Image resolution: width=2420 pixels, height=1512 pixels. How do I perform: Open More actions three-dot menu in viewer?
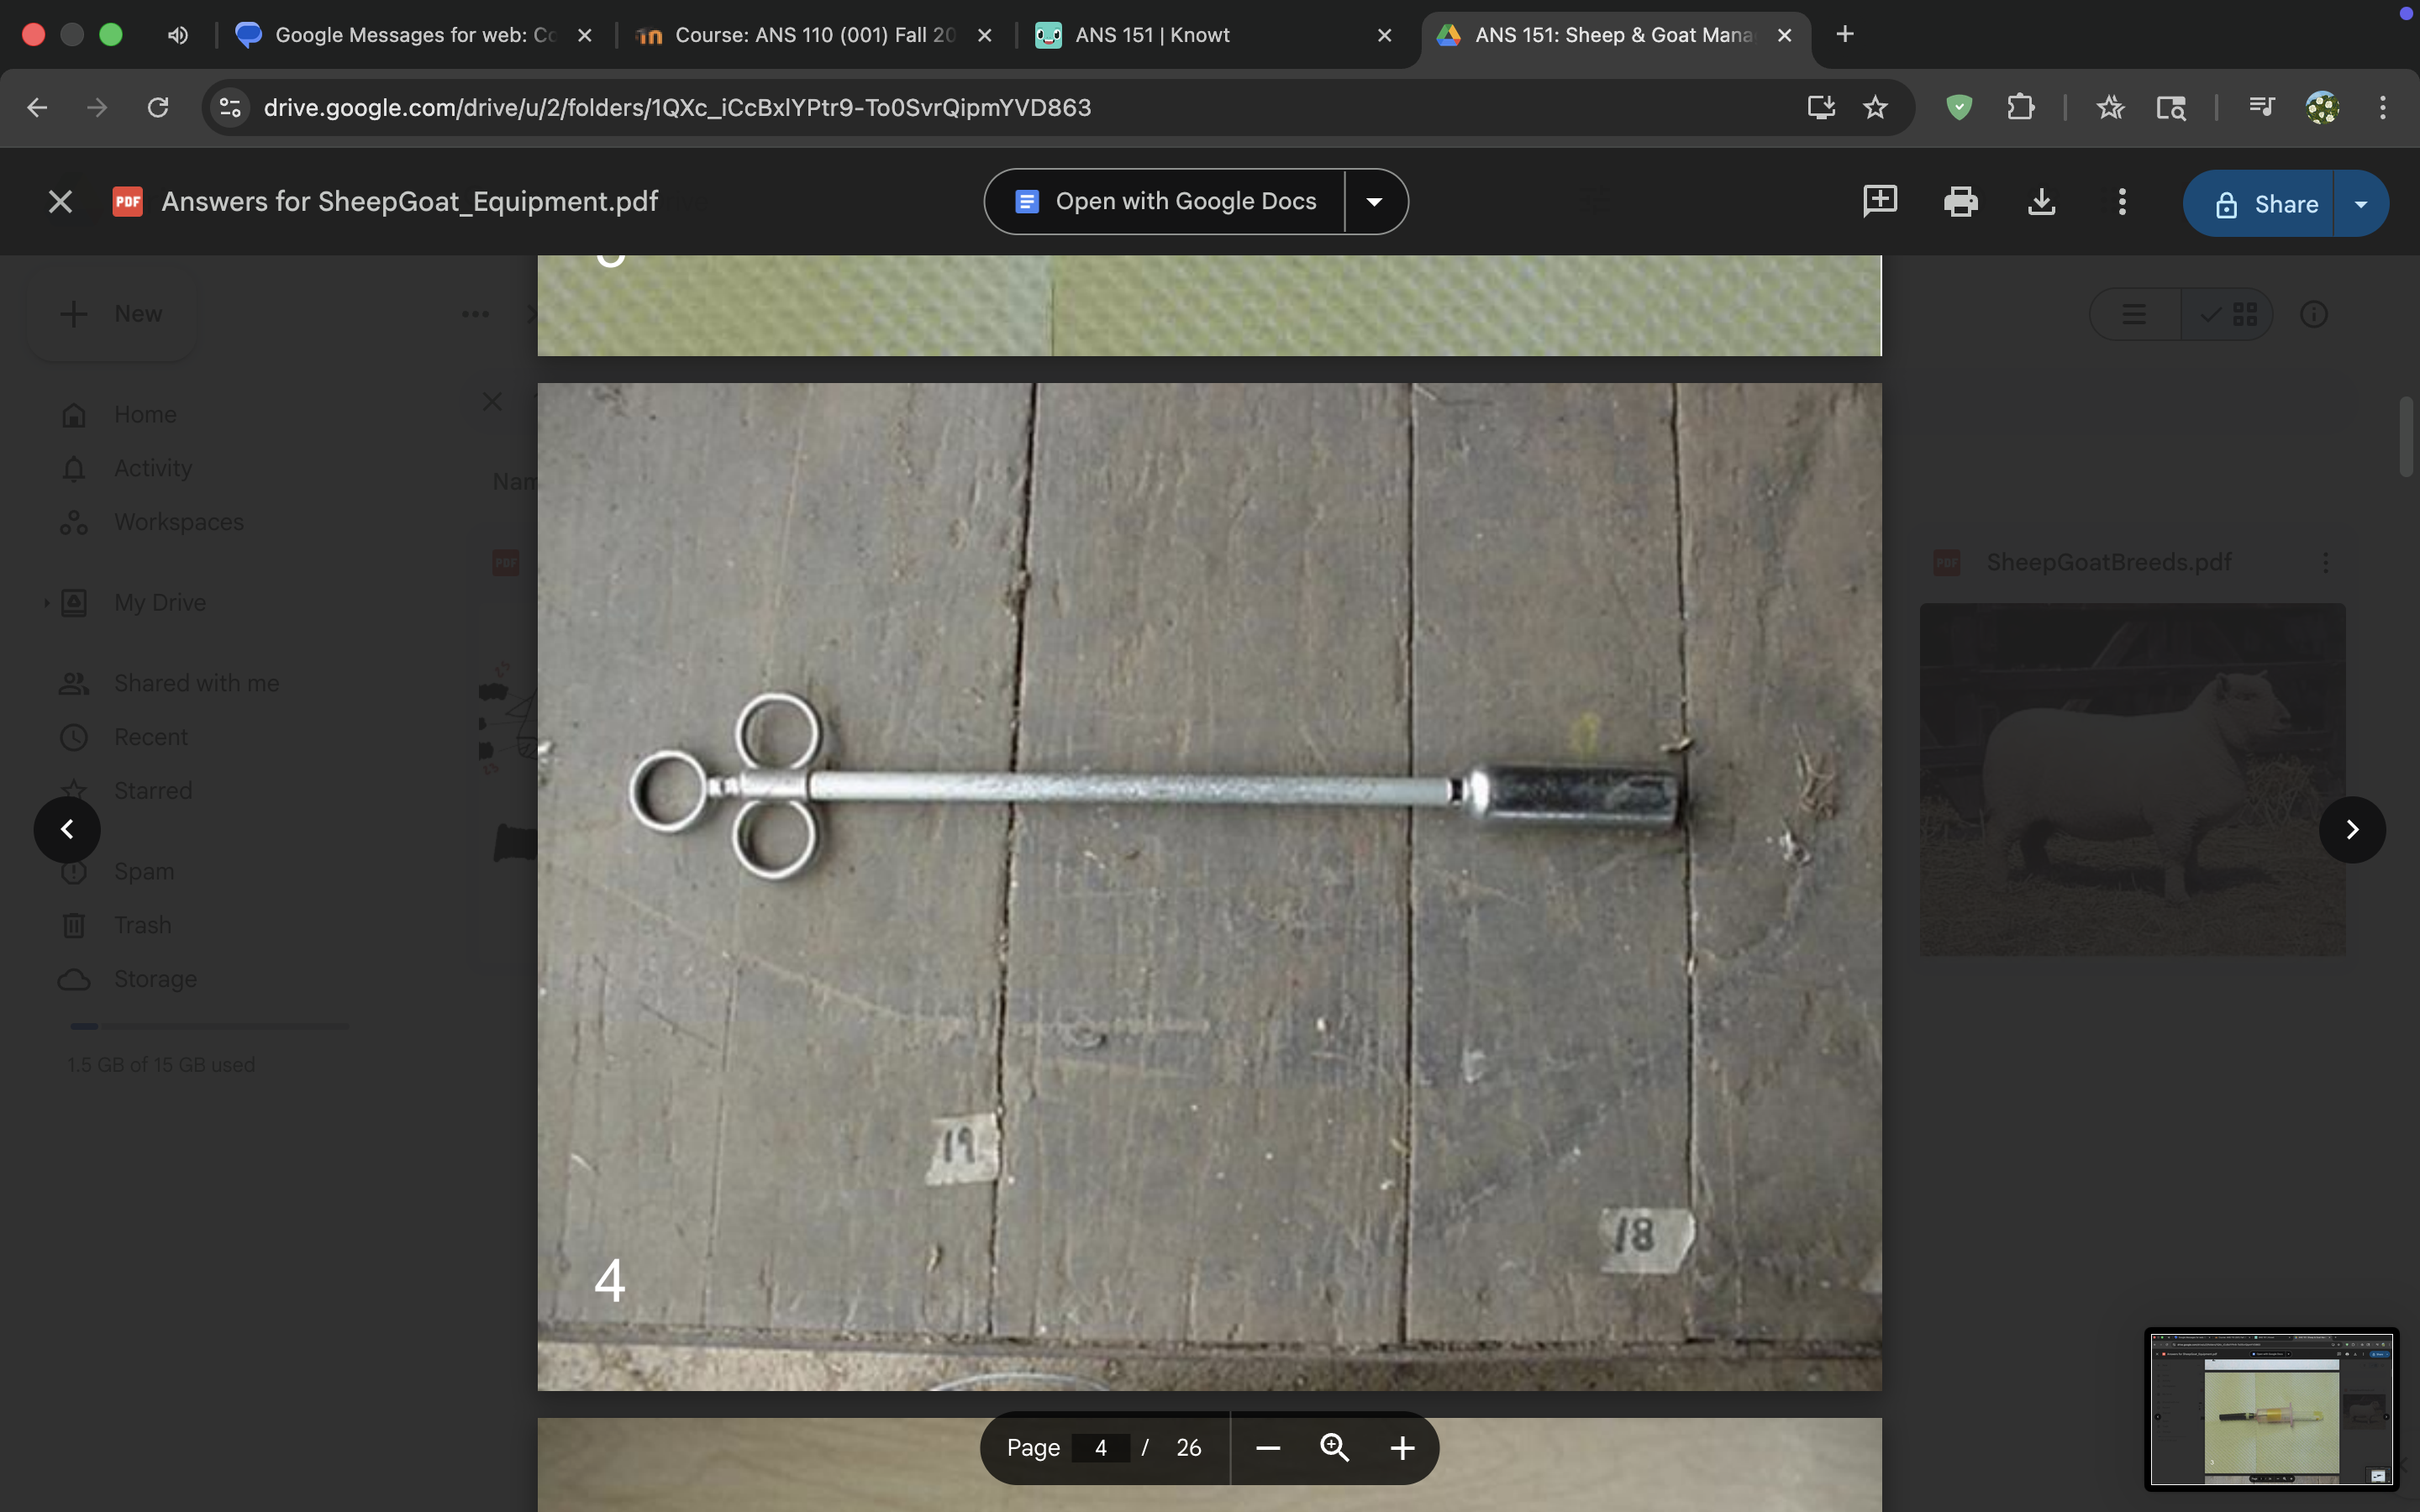coord(2122,202)
